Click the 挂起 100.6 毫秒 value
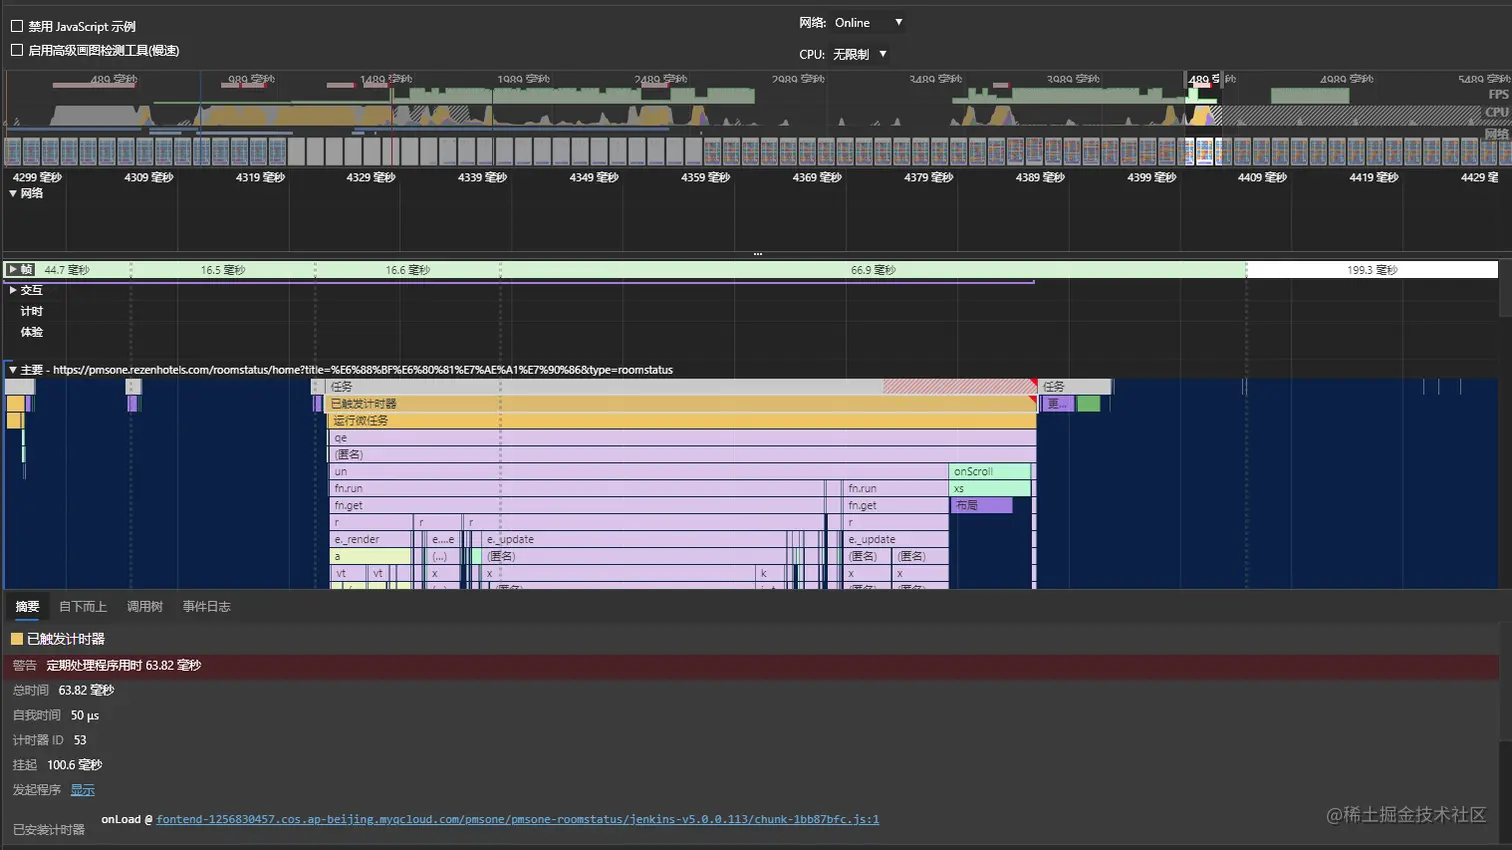This screenshot has width=1512, height=850. click(75, 765)
